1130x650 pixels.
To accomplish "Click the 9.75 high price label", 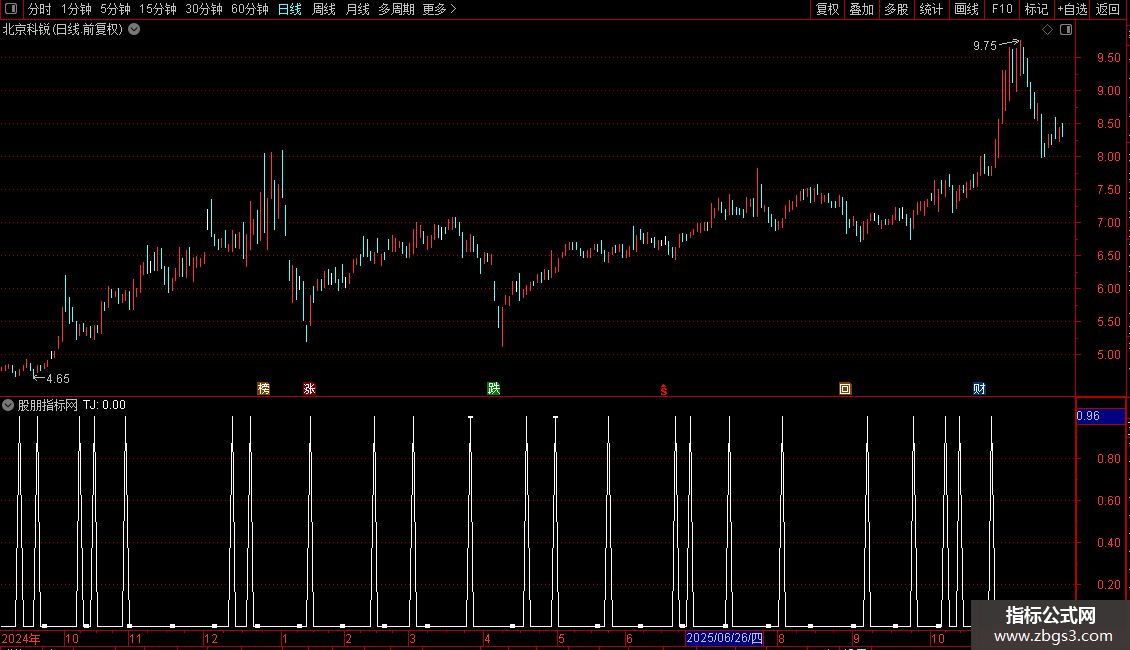I will click(984, 45).
